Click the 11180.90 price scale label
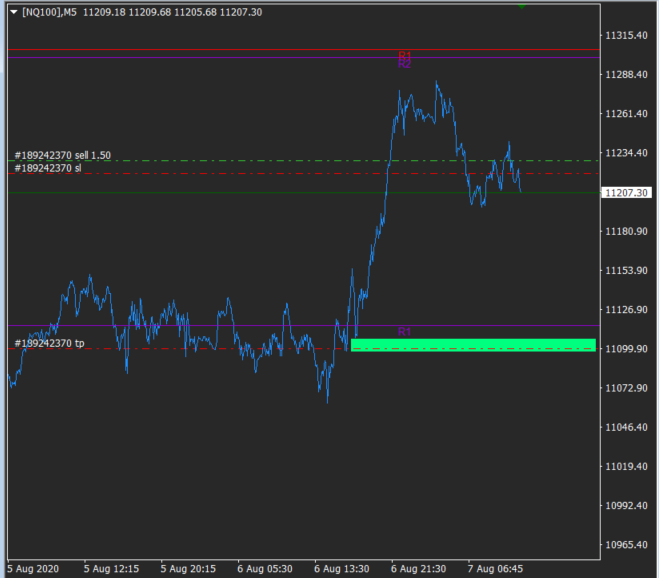The width and height of the screenshot is (659, 578). [x=626, y=231]
